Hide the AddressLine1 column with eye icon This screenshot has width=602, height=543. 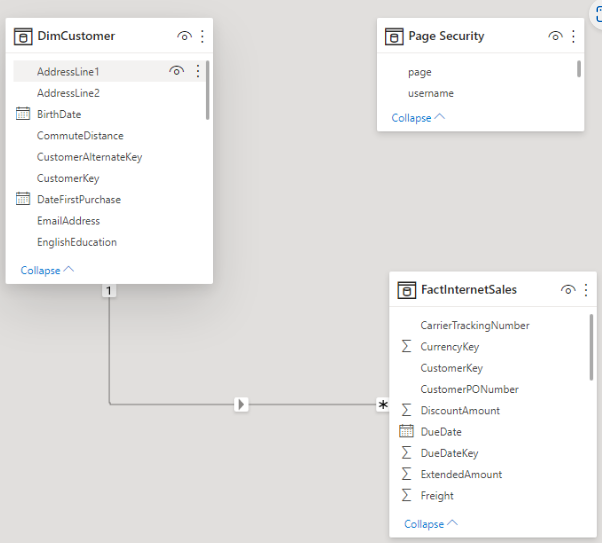click(x=177, y=71)
